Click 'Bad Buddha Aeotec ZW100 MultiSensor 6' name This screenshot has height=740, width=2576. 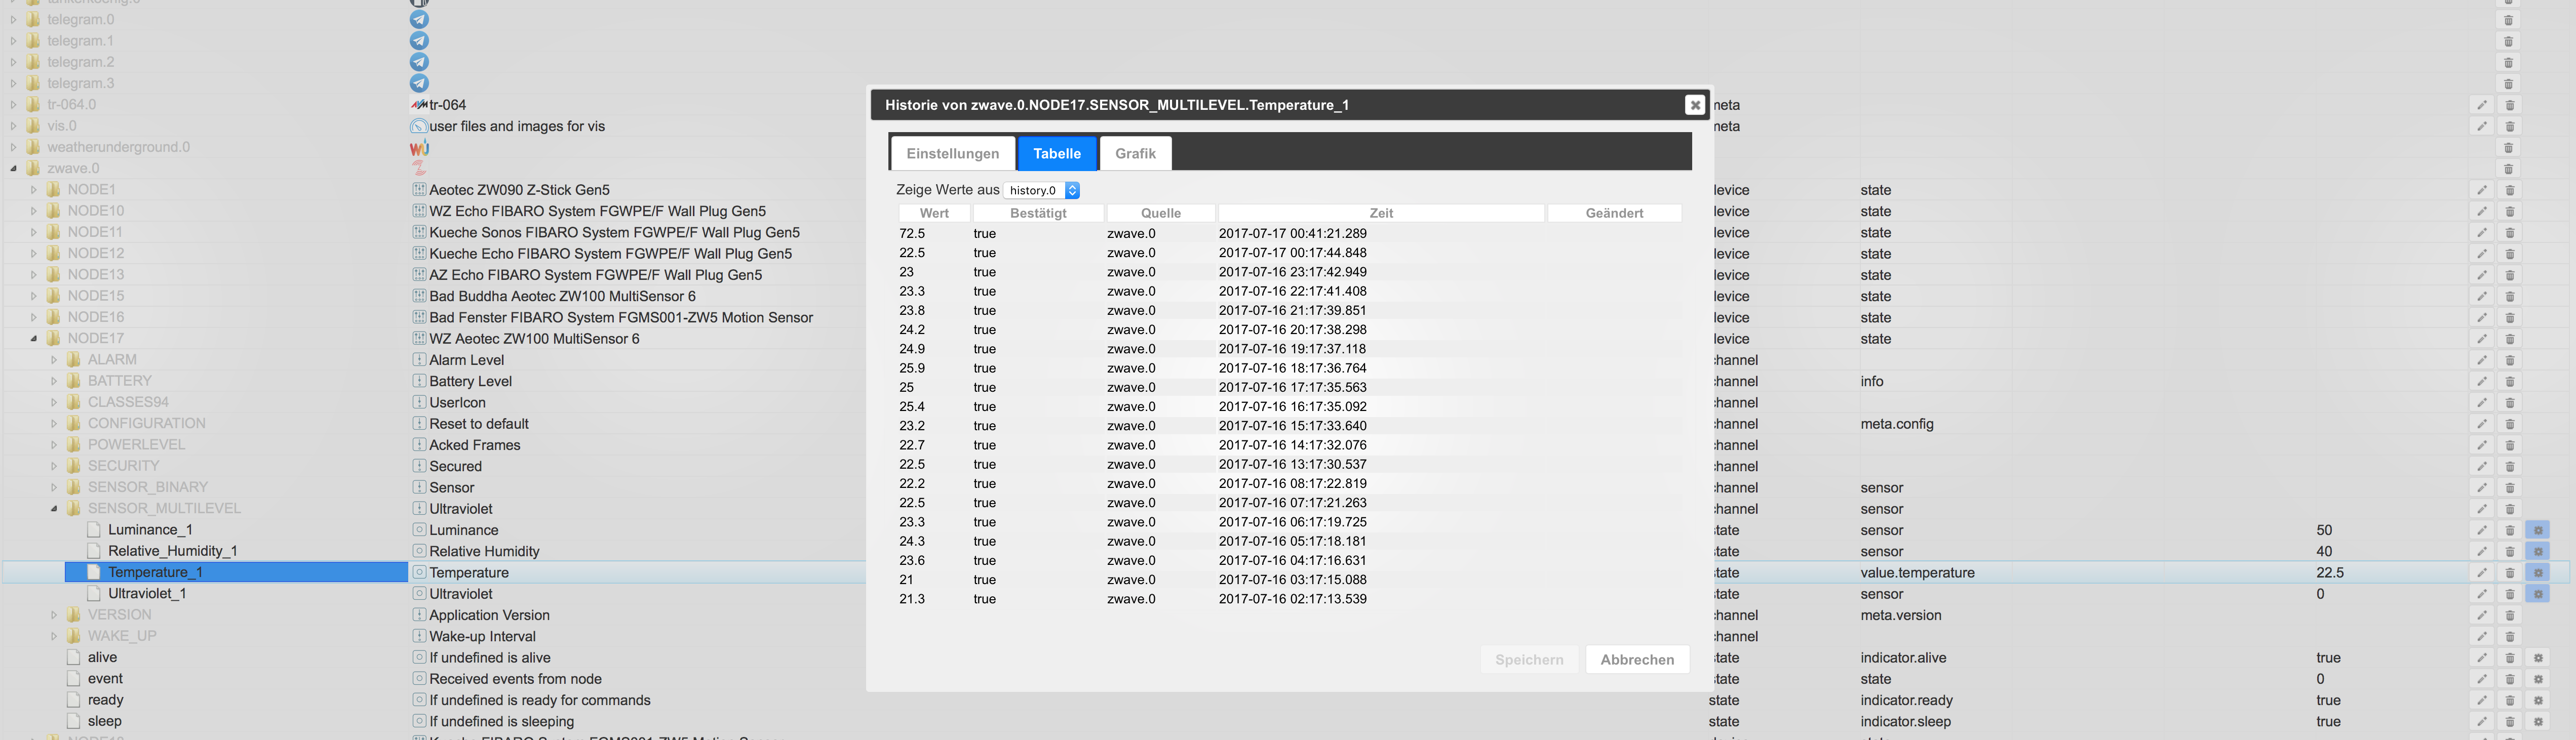(x=562, y=296)
